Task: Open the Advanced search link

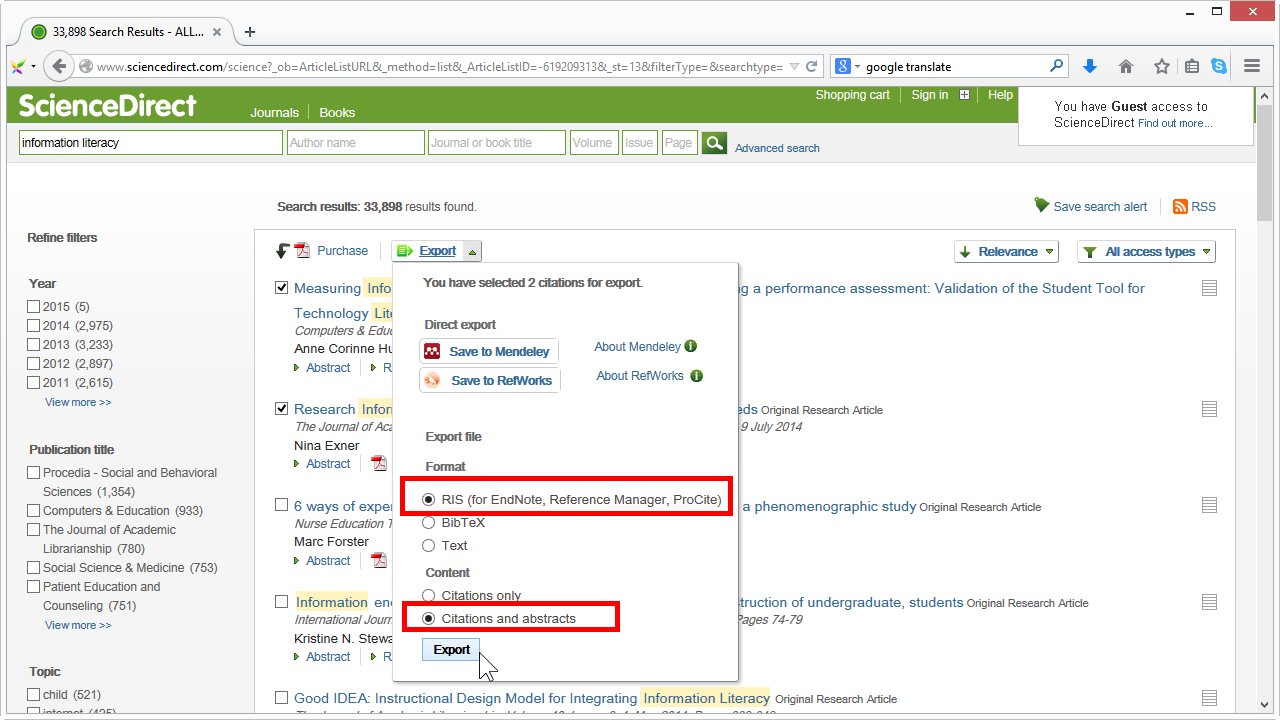Action: pyautogui.click(x=777, y=148)
